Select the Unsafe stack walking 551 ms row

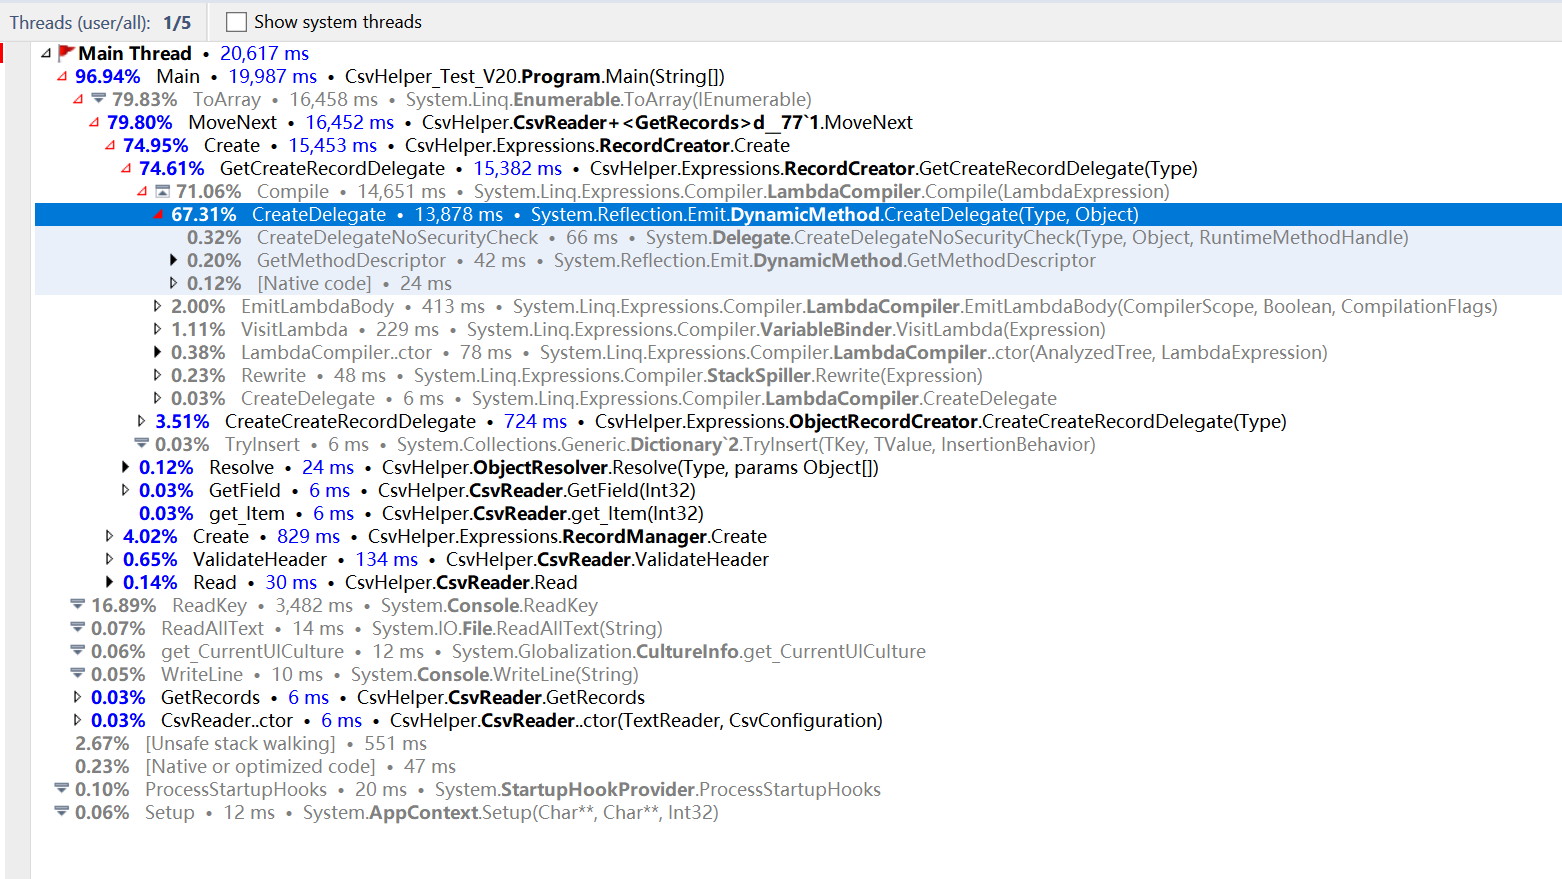click(x=798, y=743)
